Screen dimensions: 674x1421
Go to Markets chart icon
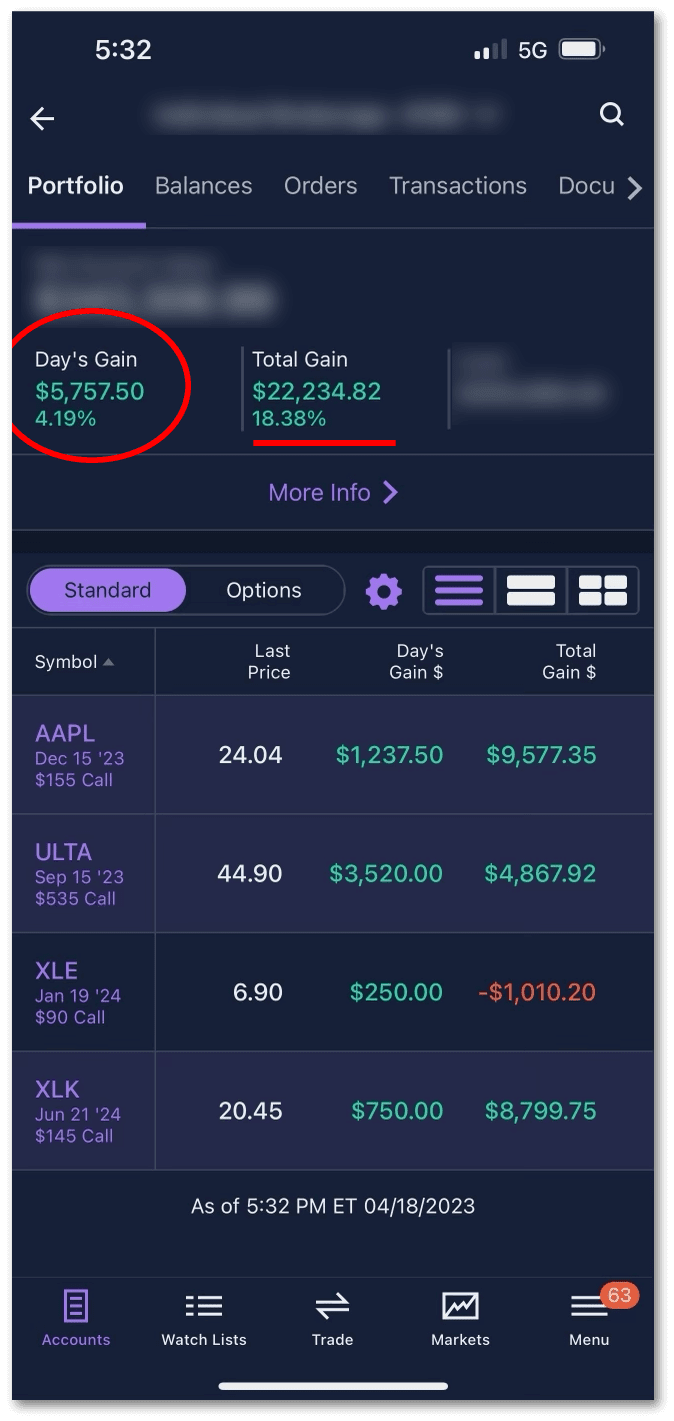tap(460, 1317)
